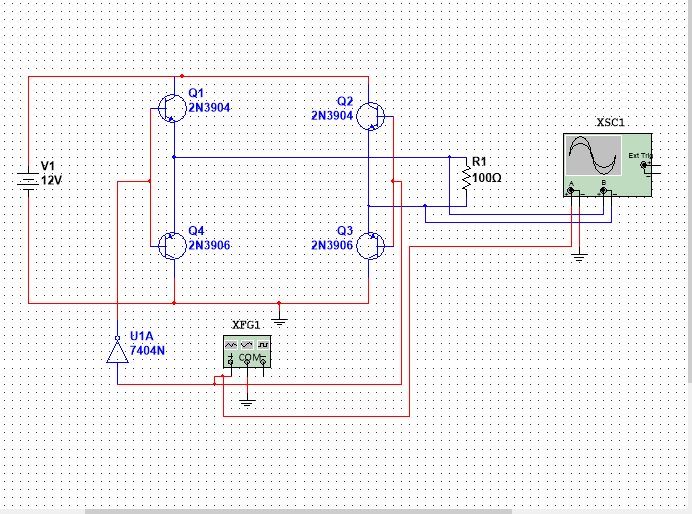Click the ground symbol below oscilloscope
Screen dimensions: 692x514
pyautogui.click(x=579, y=257)
